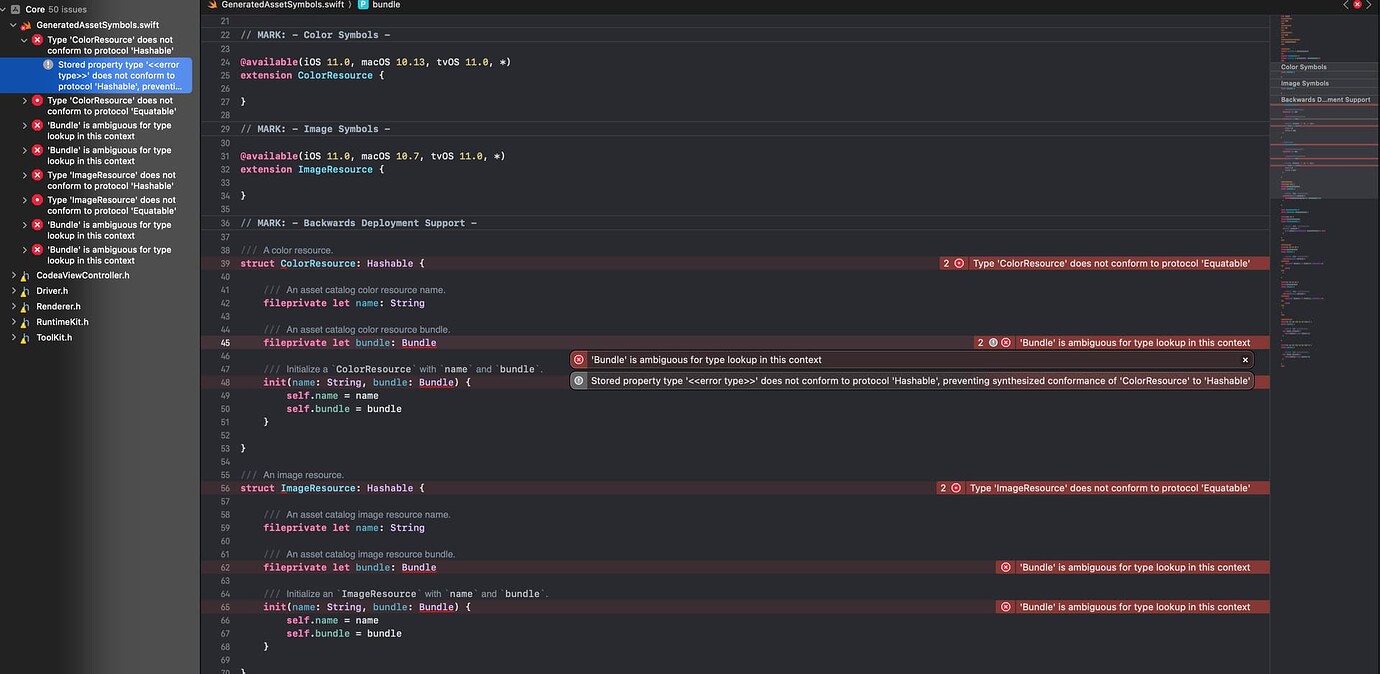1380x674 pixels.
Task: Click the note icon of selected 'Stored property type' row
Action: (48, 64)
